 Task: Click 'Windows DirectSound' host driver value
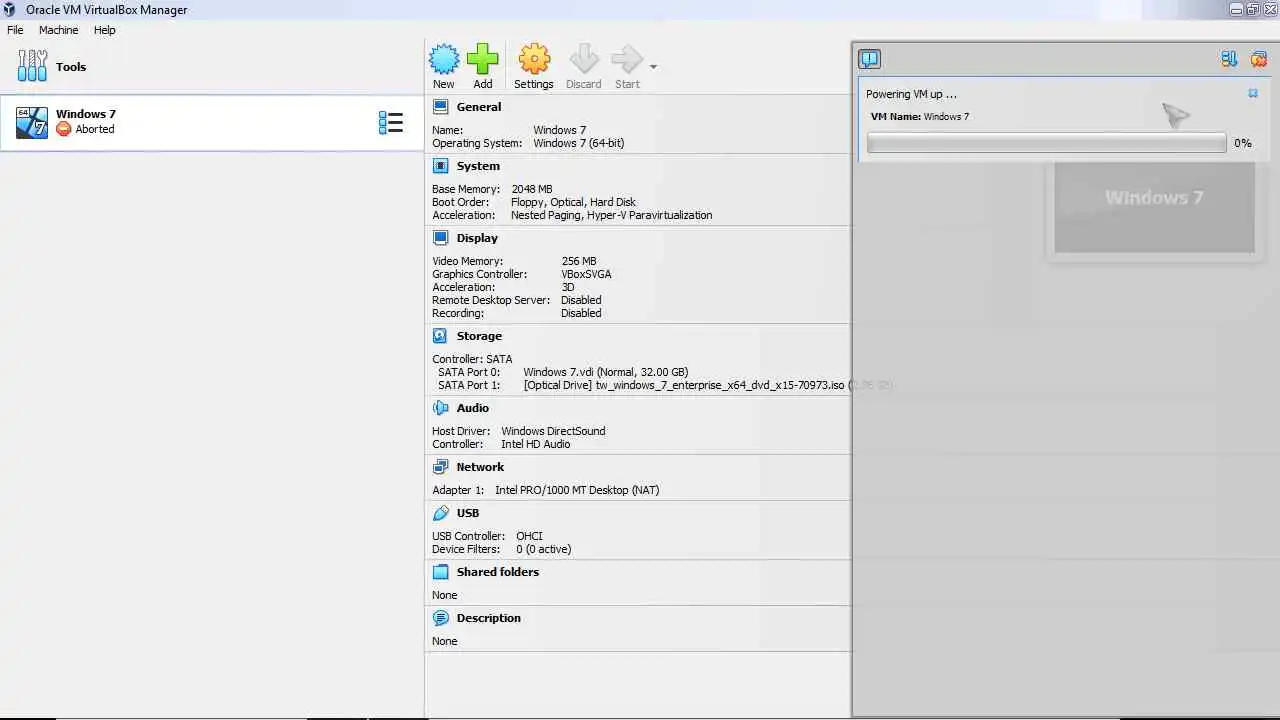(553, 431)
